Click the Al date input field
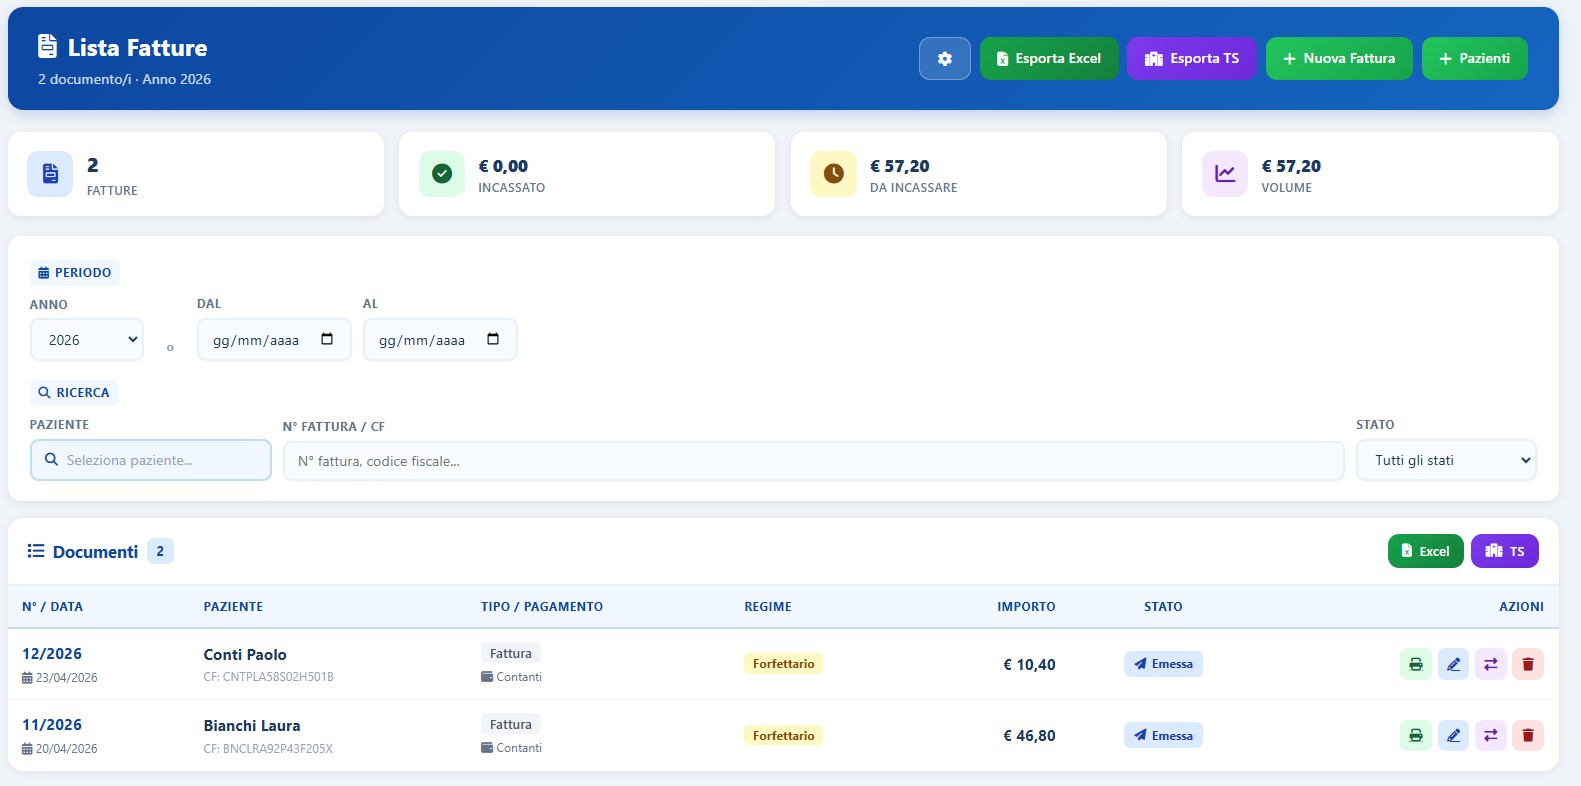 pos(440,340)
